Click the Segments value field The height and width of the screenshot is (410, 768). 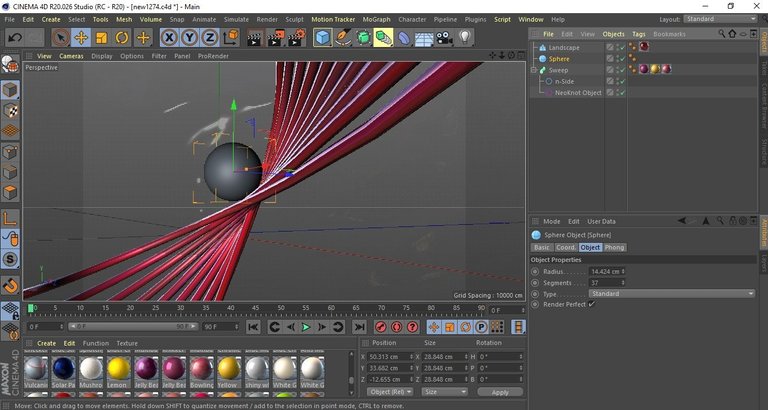(x=604, y=283)
